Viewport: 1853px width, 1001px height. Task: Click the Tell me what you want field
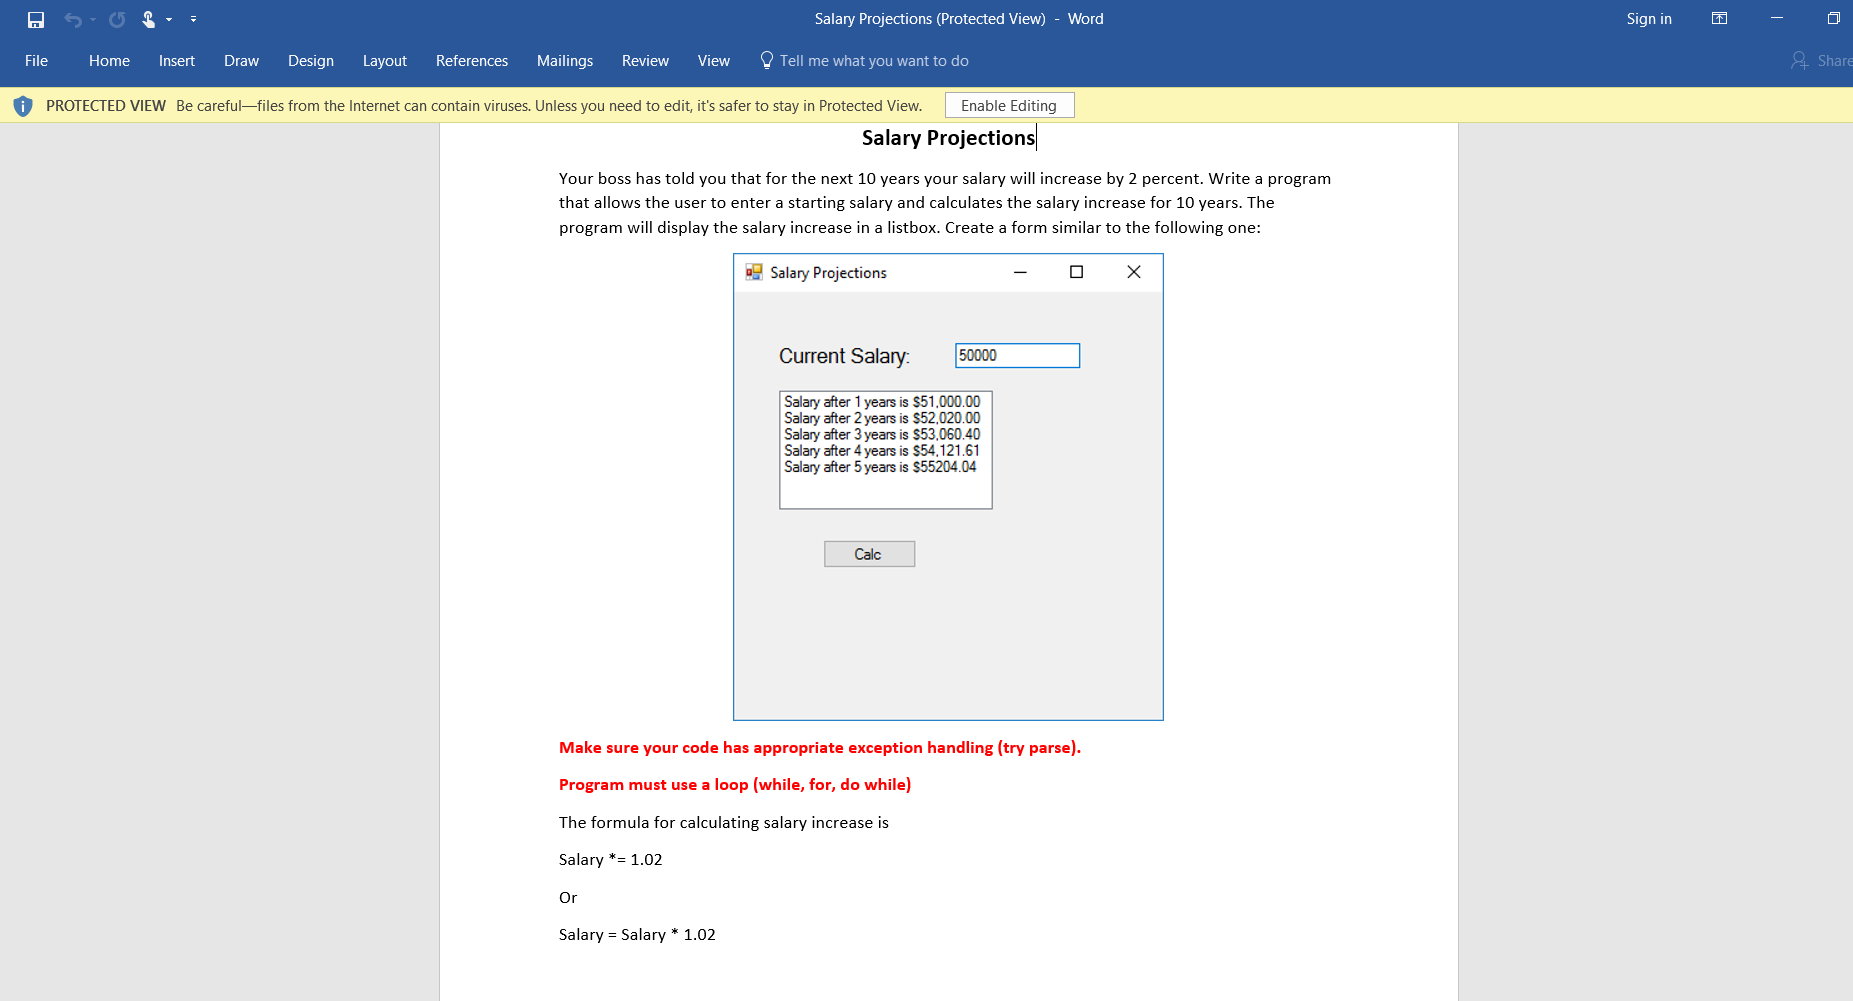[x=873, y=61]
